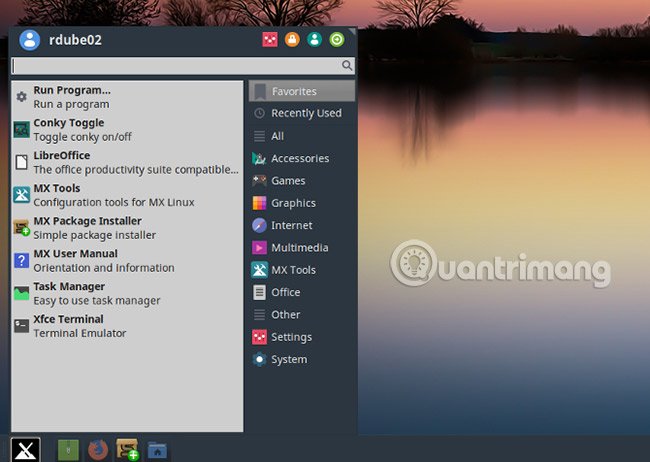Select the Internet category

tap(302, 226)
